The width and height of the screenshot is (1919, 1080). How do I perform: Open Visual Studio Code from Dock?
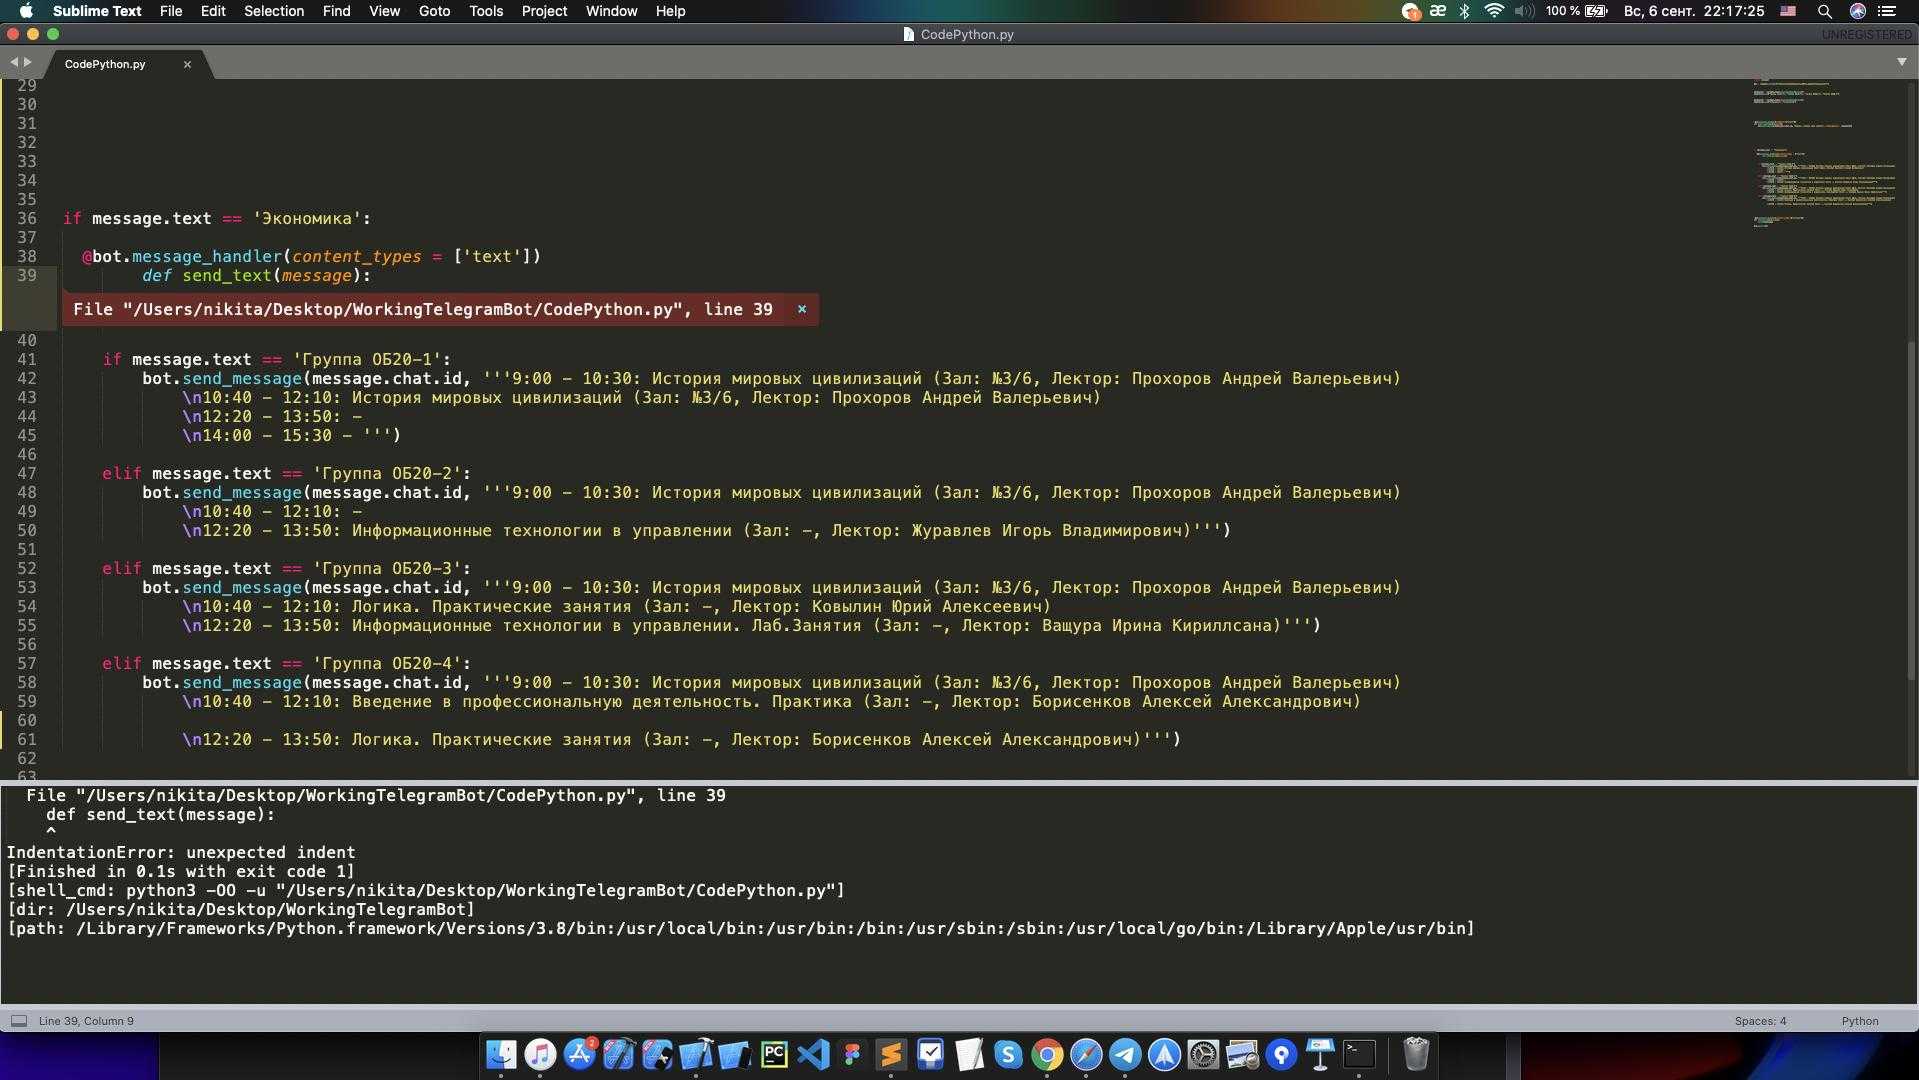tap(813, 1054)
